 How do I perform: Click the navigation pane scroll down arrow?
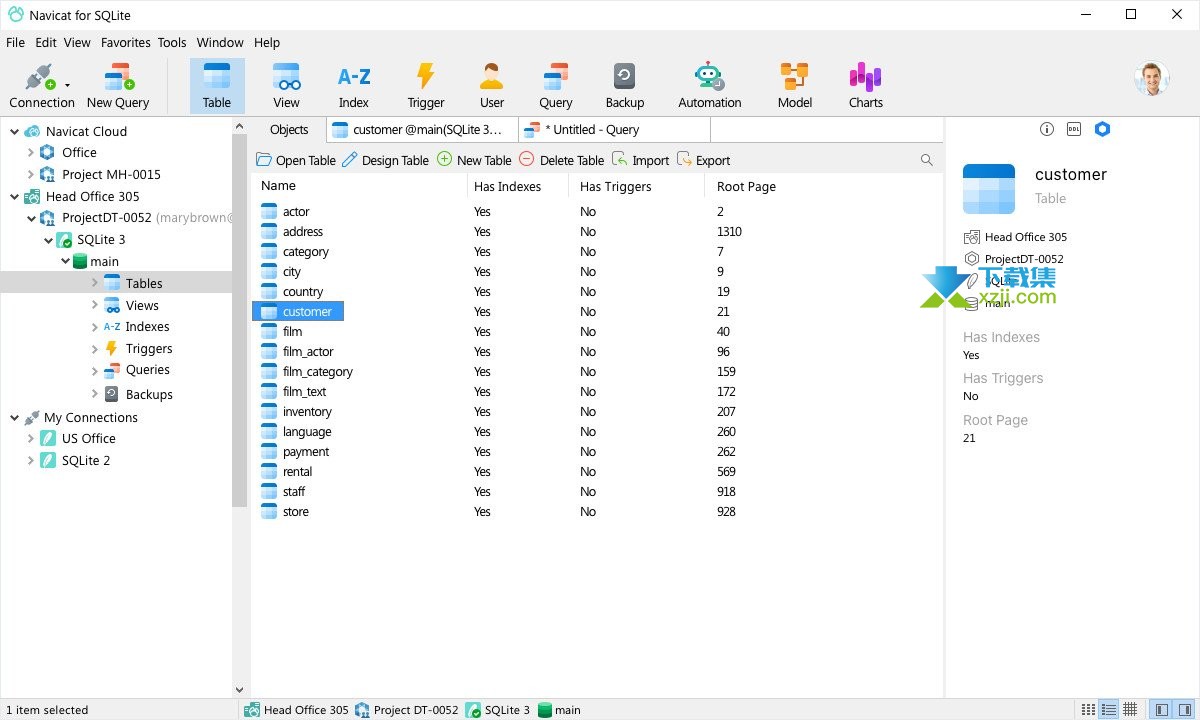[239, 690]
